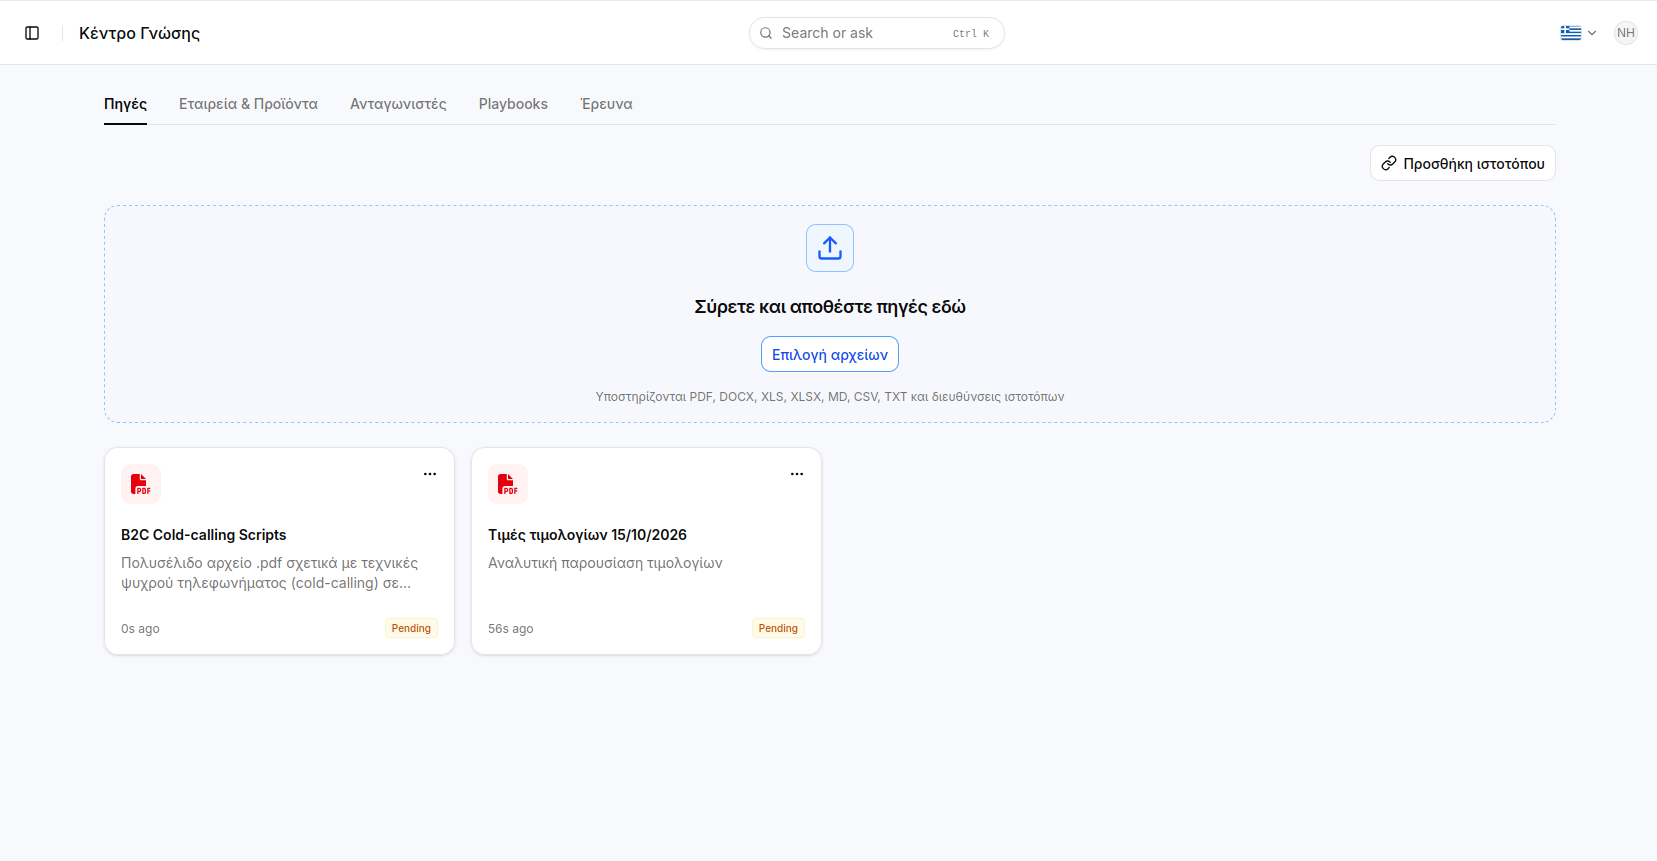Open more options for B2C Cold-calling Scripts
This screenshot has height=861, width=1657.
click(430, 474)
